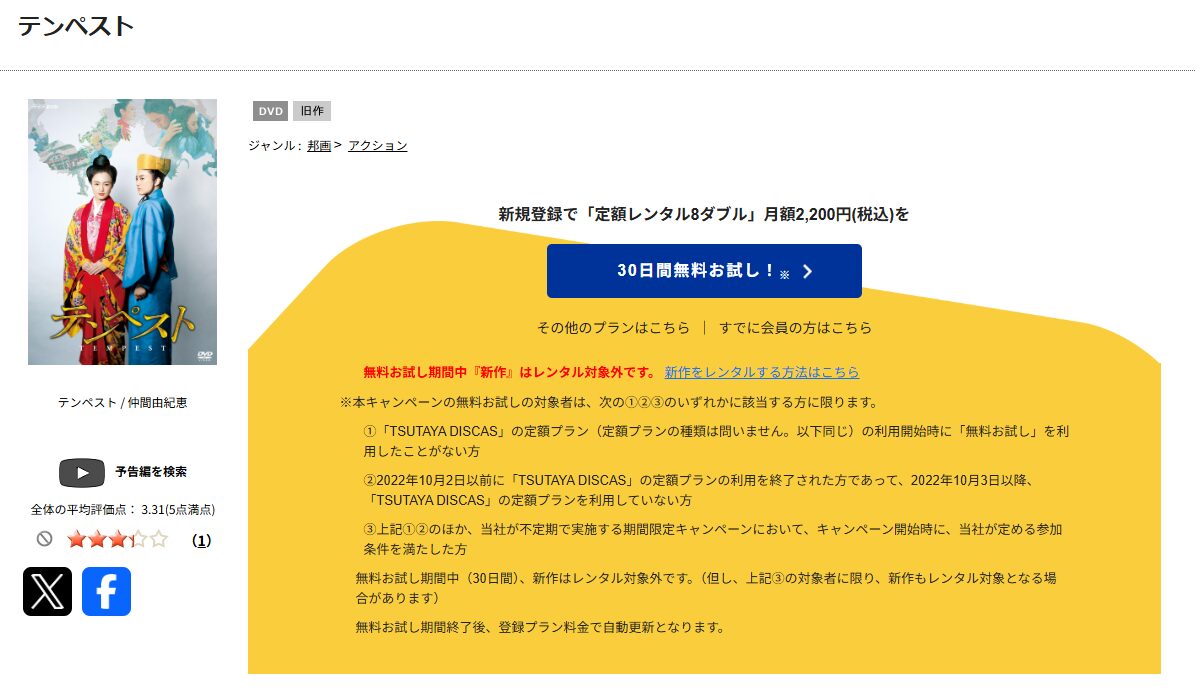Rate the title two stars

[x=97, y=540]
